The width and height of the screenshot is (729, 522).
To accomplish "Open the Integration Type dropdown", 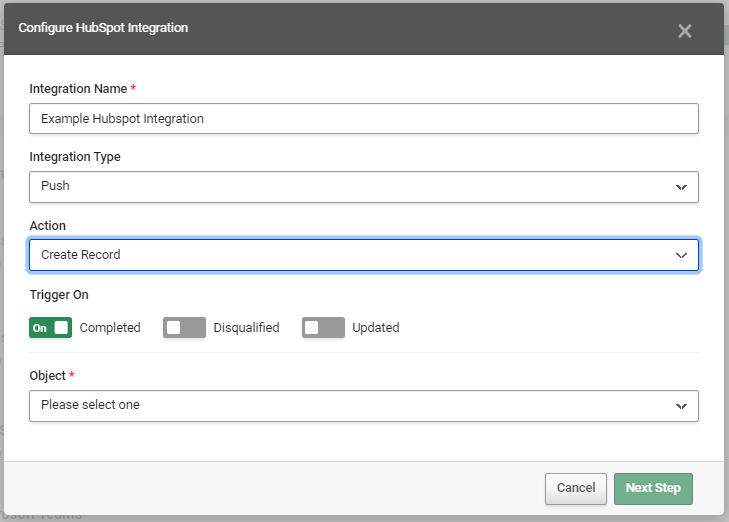I will (x=364, y=187).
